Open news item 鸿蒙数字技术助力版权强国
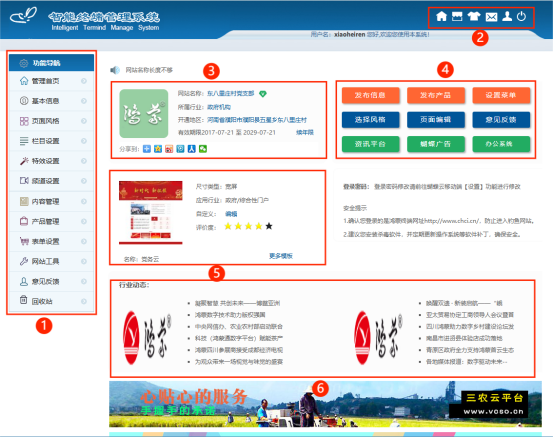Screen dimensions: 554x438 click(230, 315)
